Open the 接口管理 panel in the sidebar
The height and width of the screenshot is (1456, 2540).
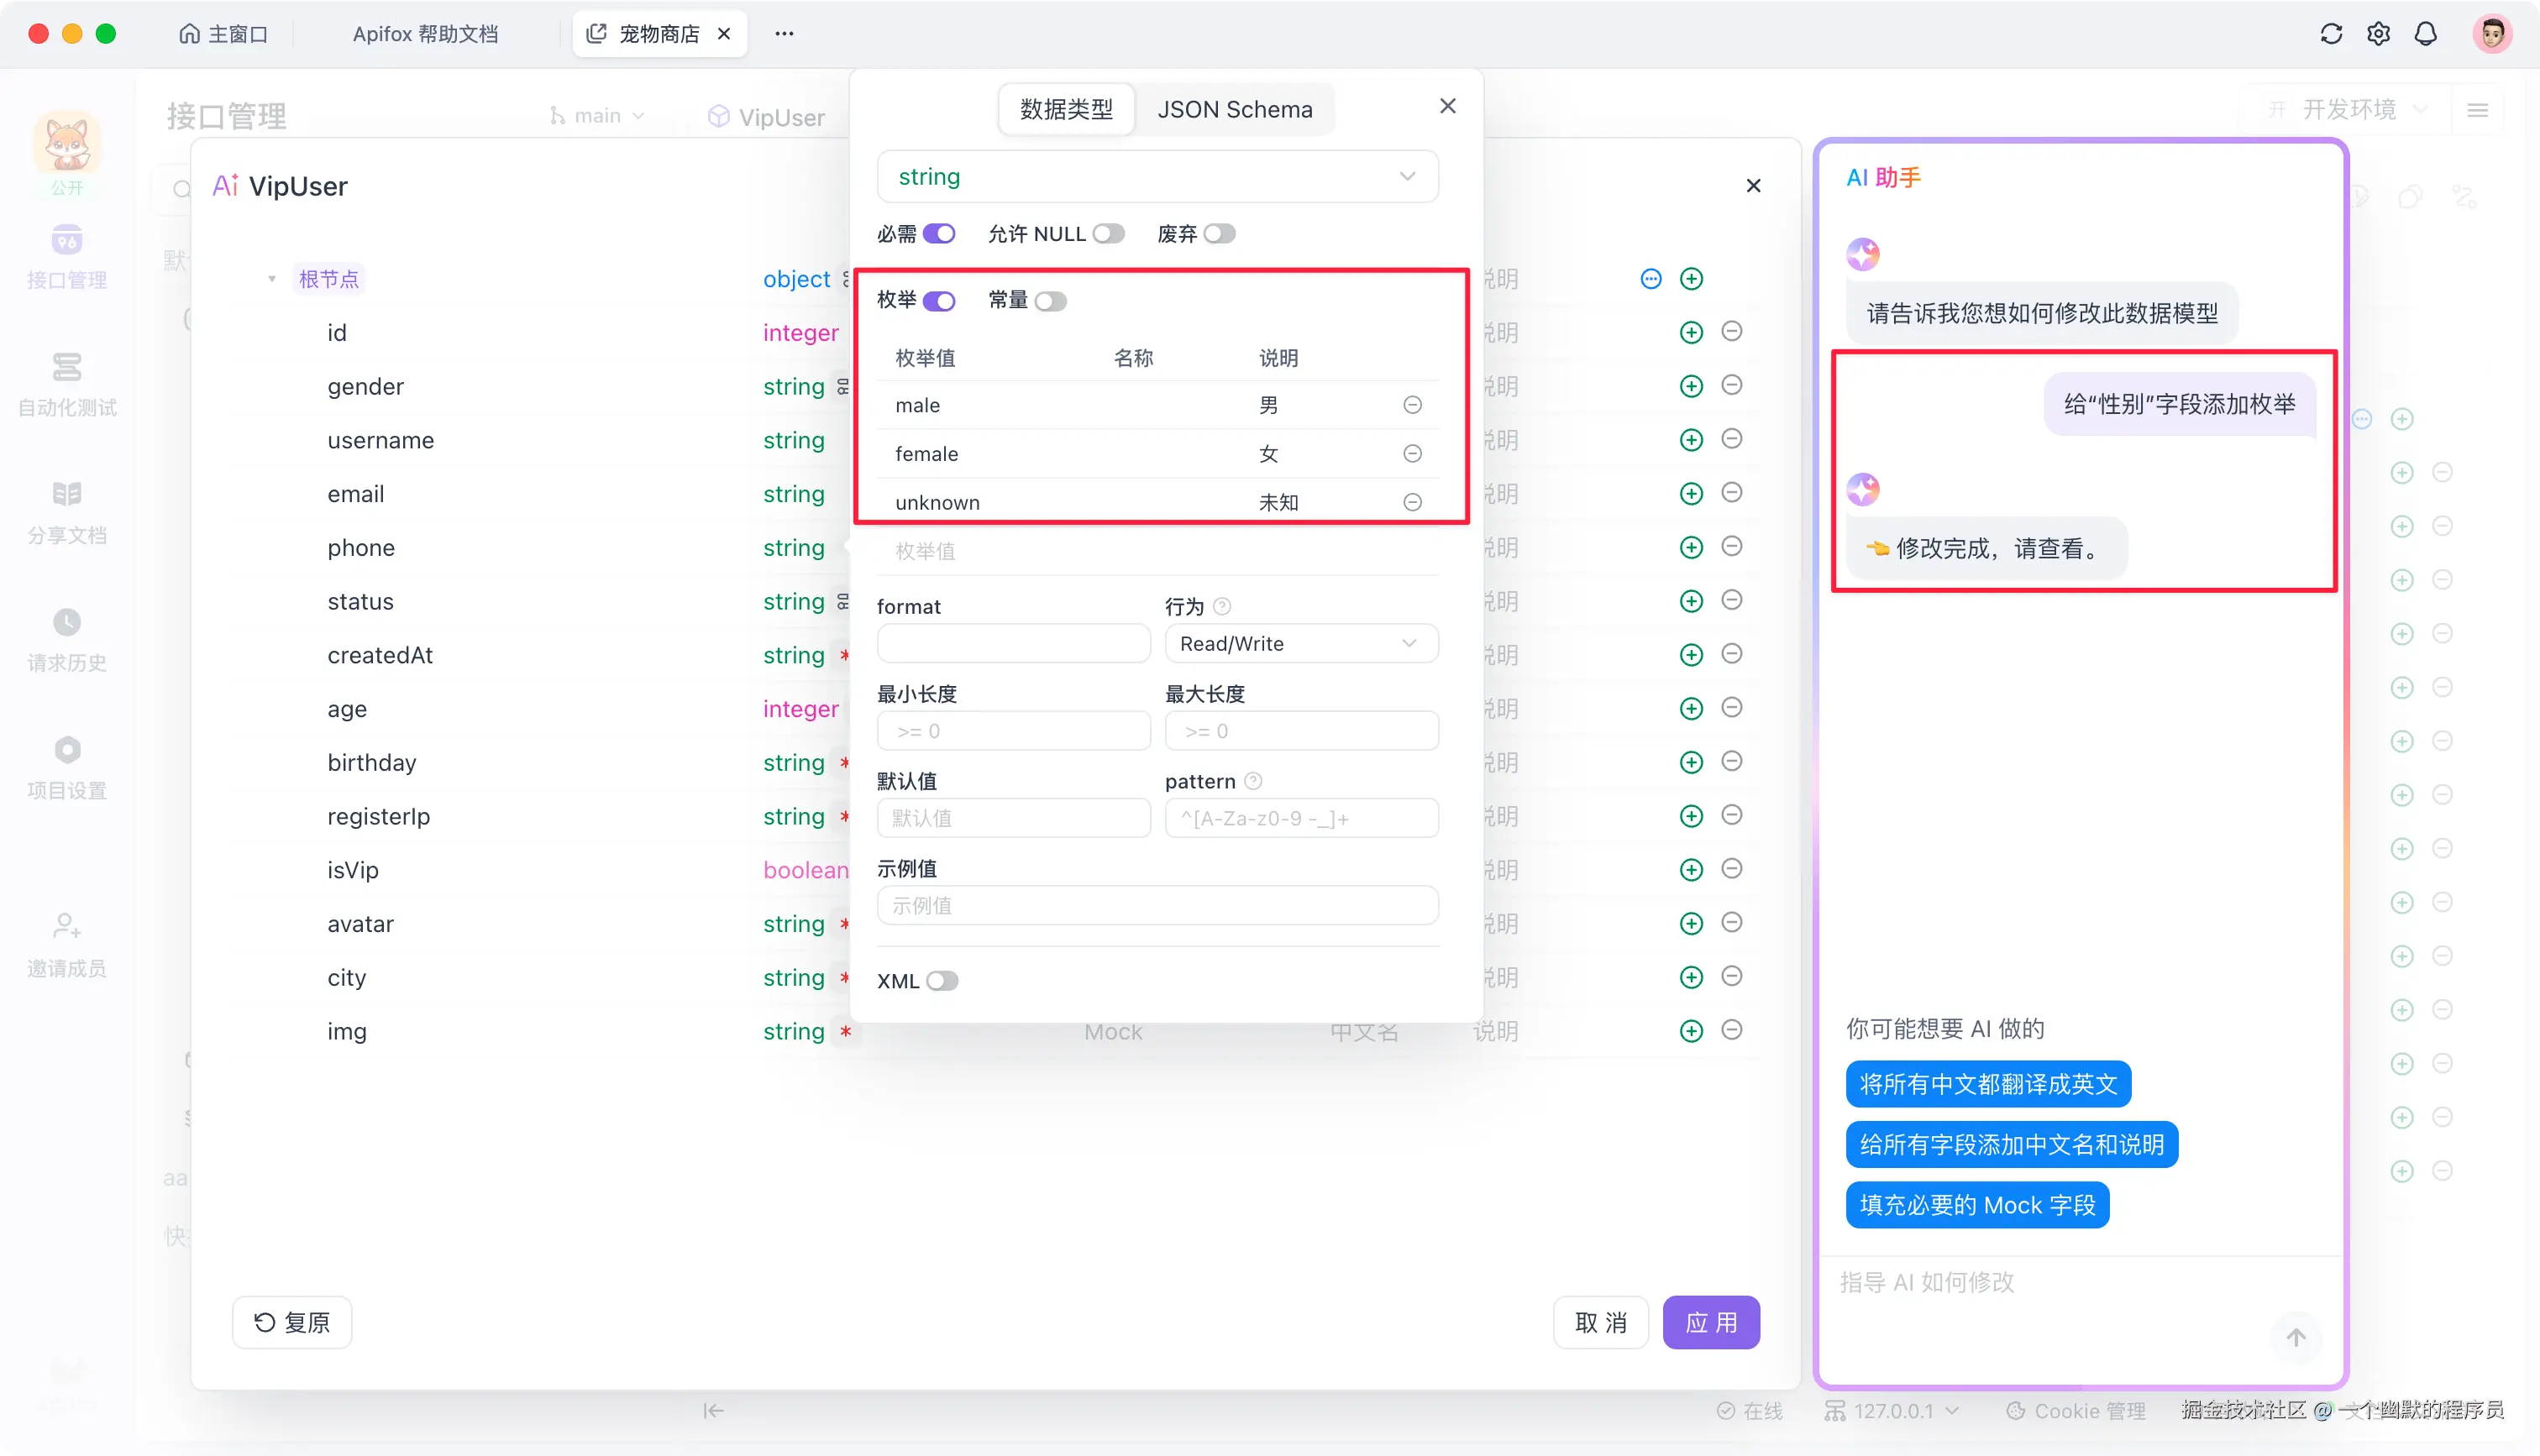[66, 255]
